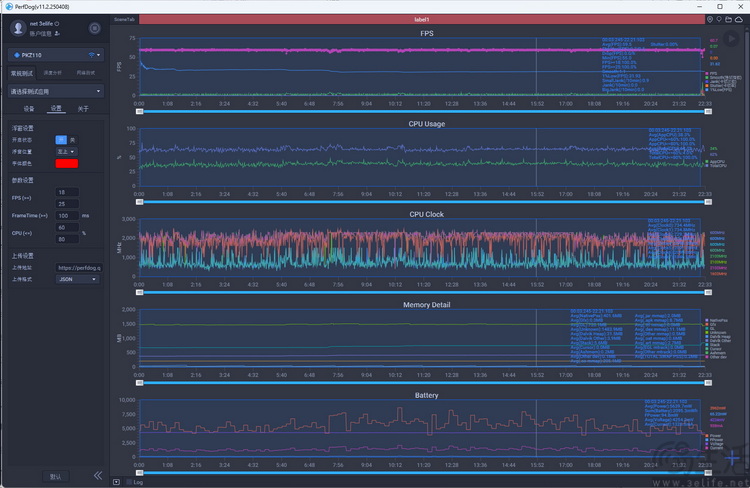The height and width of the screenshot is (488, 750).
Task: Click right handle of Memory Detail range slider
Action: click(708, 383)
